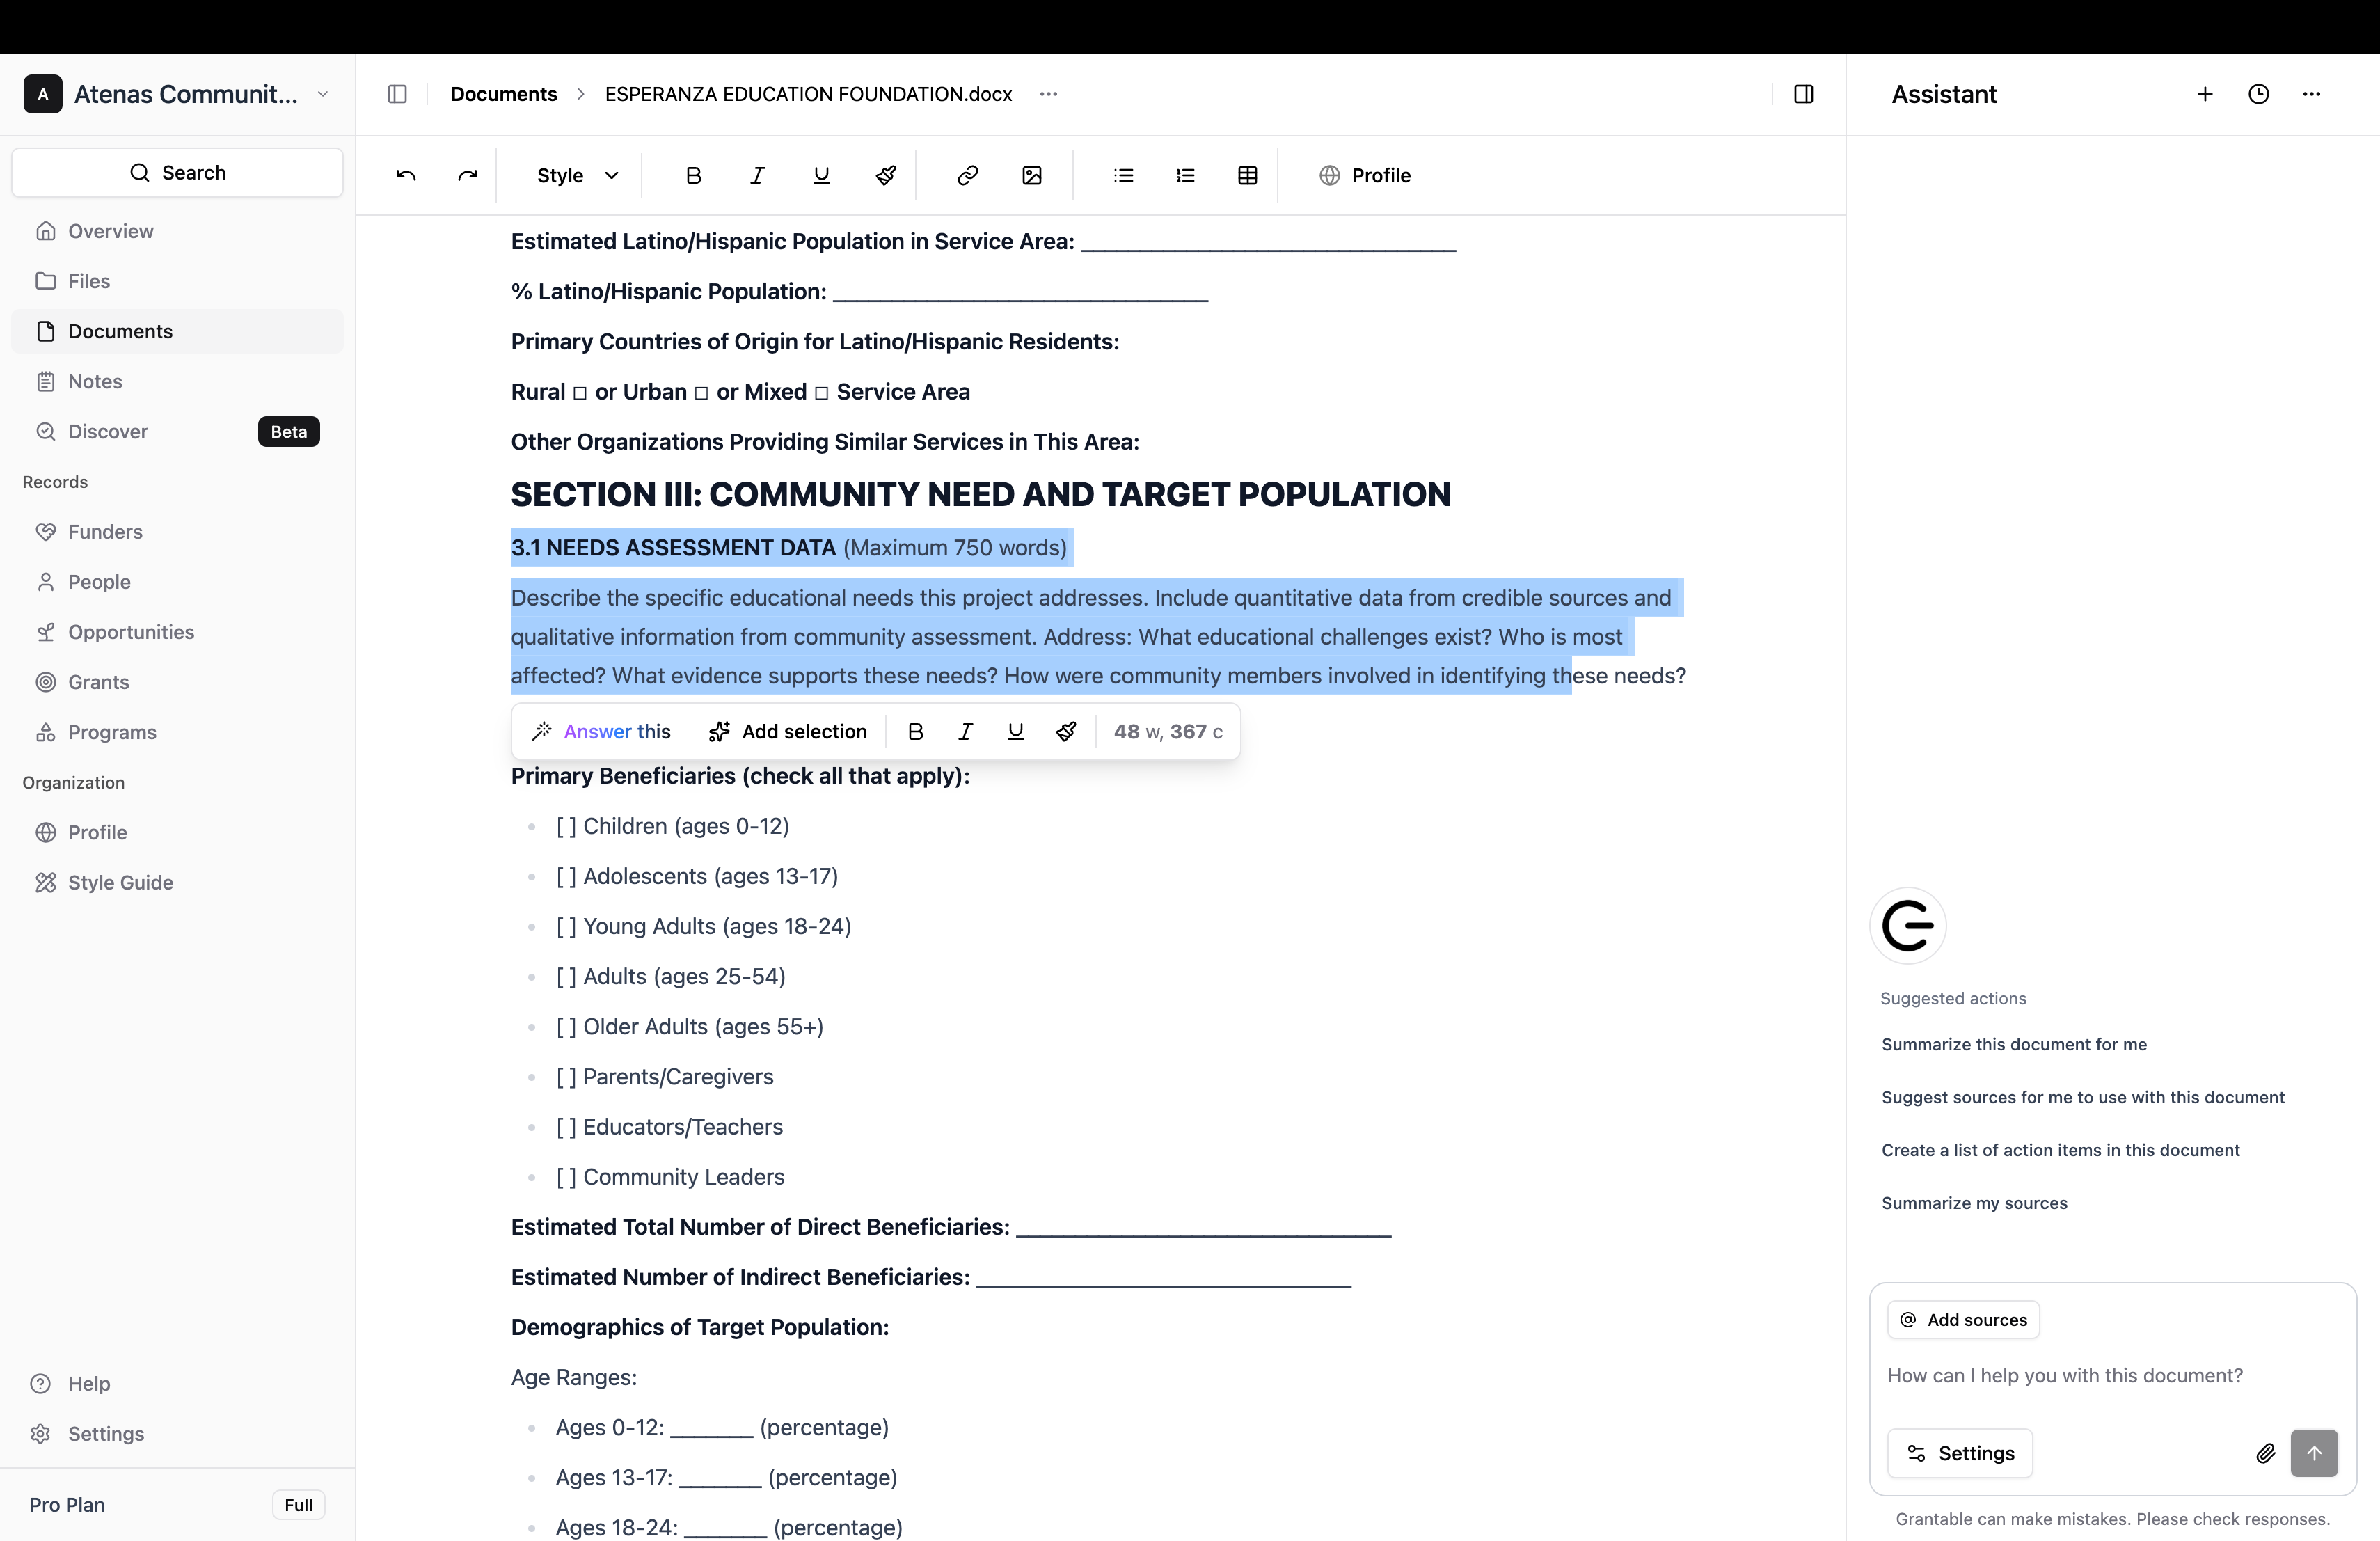Screen dimensions: 2380x1541
Task: Expand Atenas Community workspace switcher
Action: click(322, 94)
